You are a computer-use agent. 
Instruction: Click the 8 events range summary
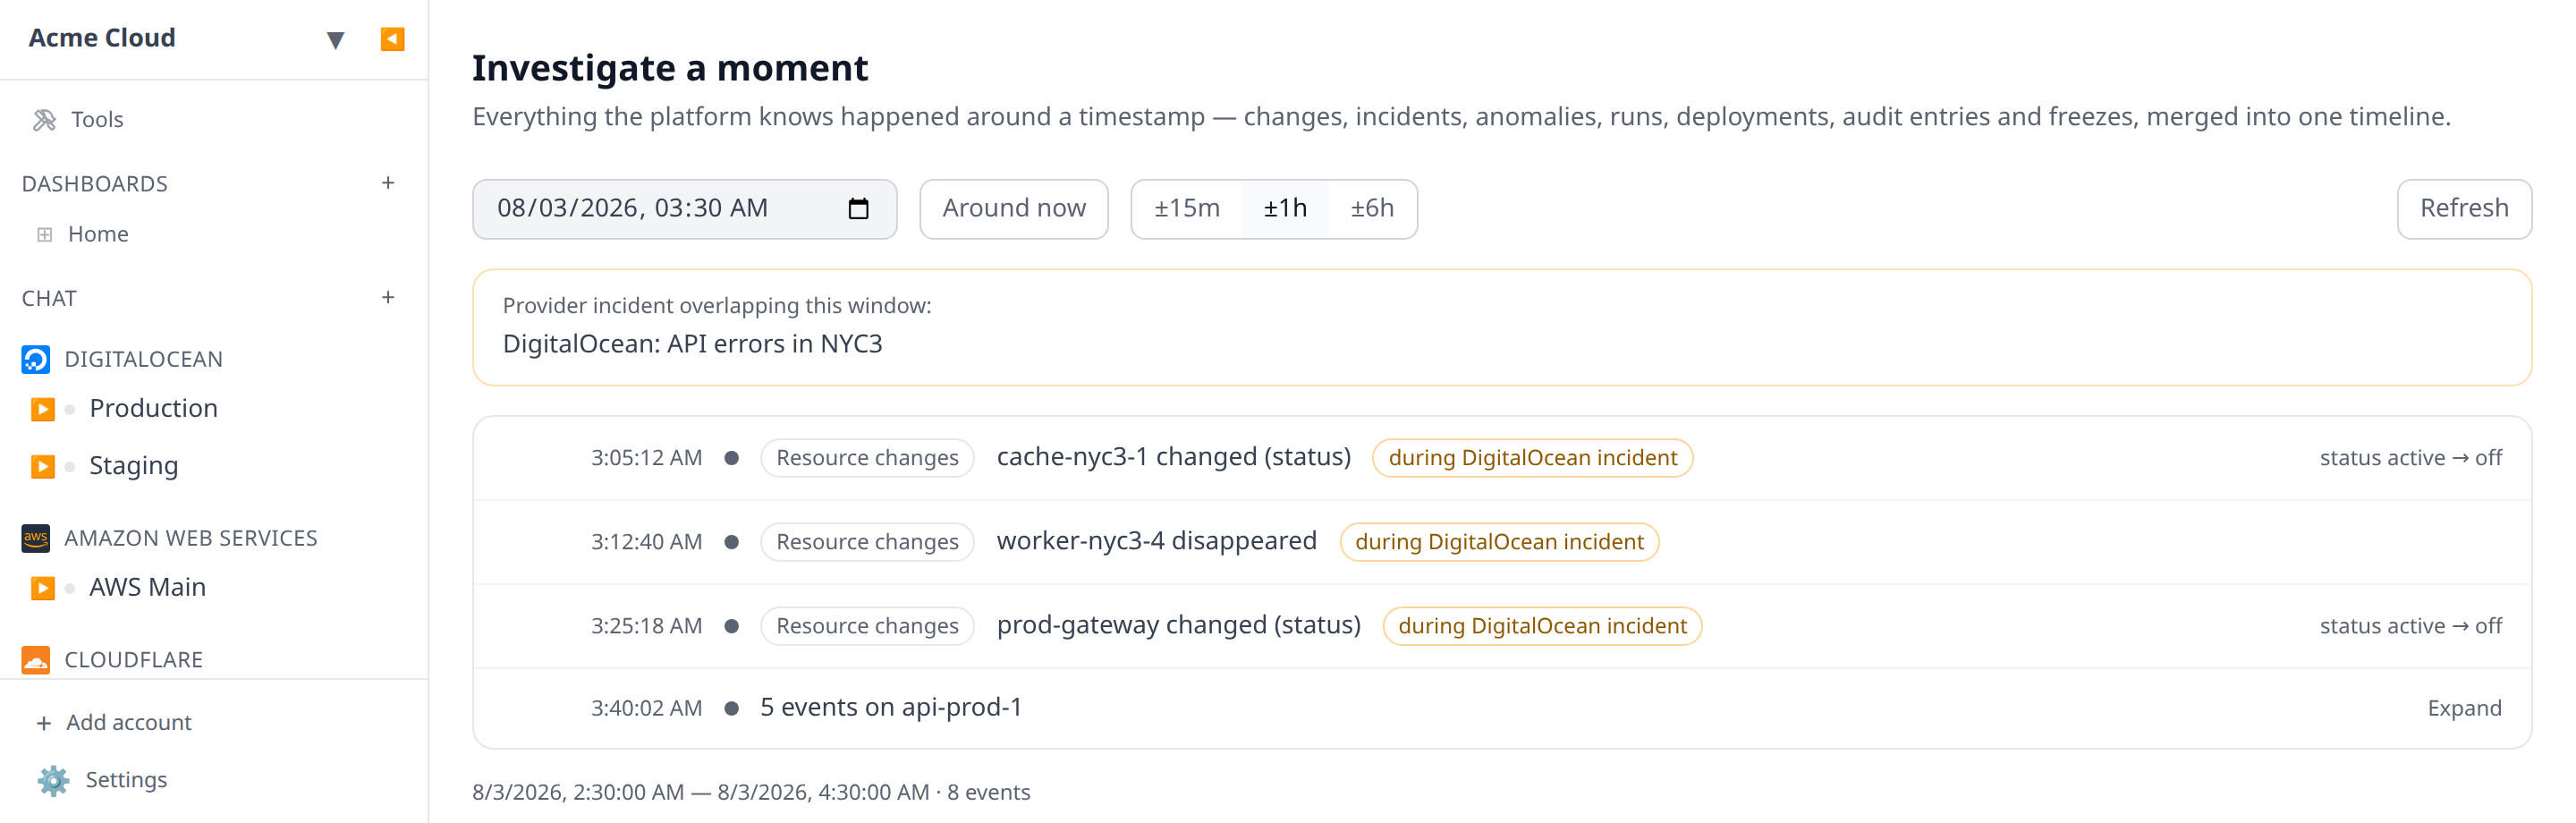coord(751,792)
